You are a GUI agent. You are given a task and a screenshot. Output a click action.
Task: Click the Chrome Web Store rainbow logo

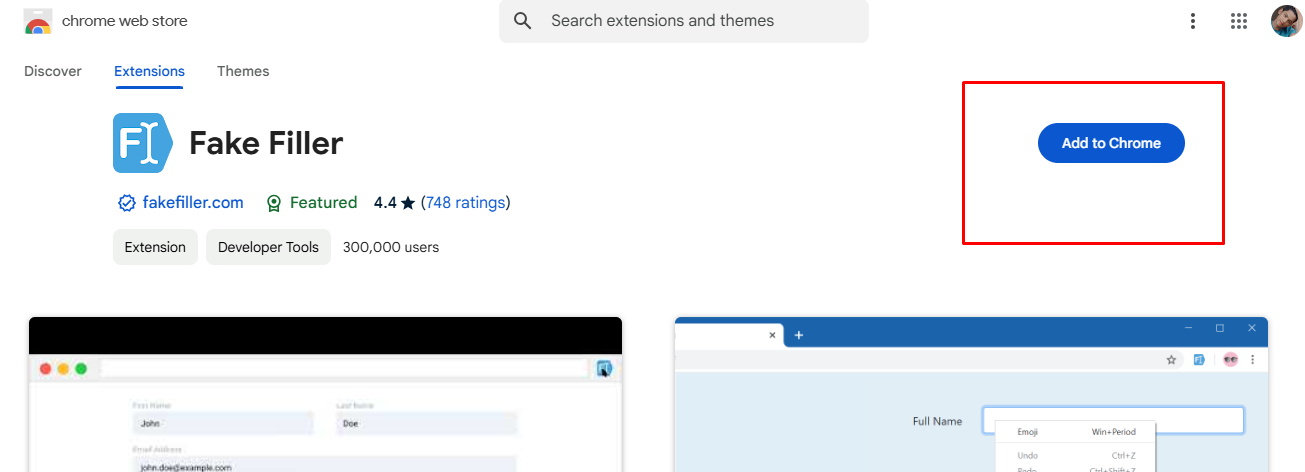(38, 21)
